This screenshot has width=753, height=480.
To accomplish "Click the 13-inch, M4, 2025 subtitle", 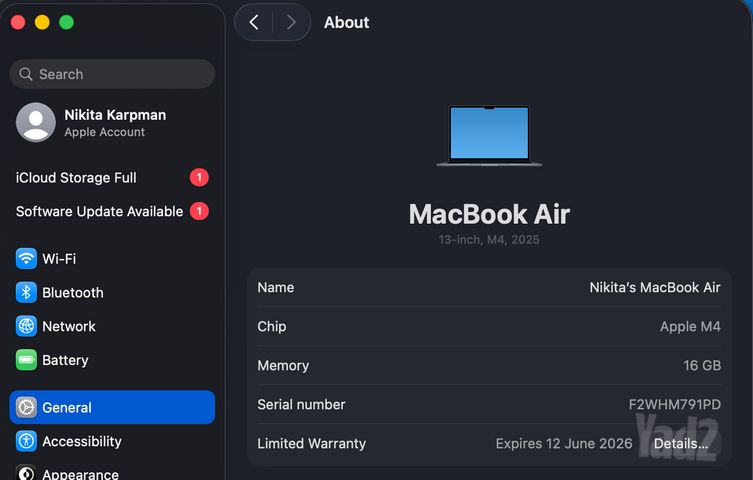I will coord(489,240).
